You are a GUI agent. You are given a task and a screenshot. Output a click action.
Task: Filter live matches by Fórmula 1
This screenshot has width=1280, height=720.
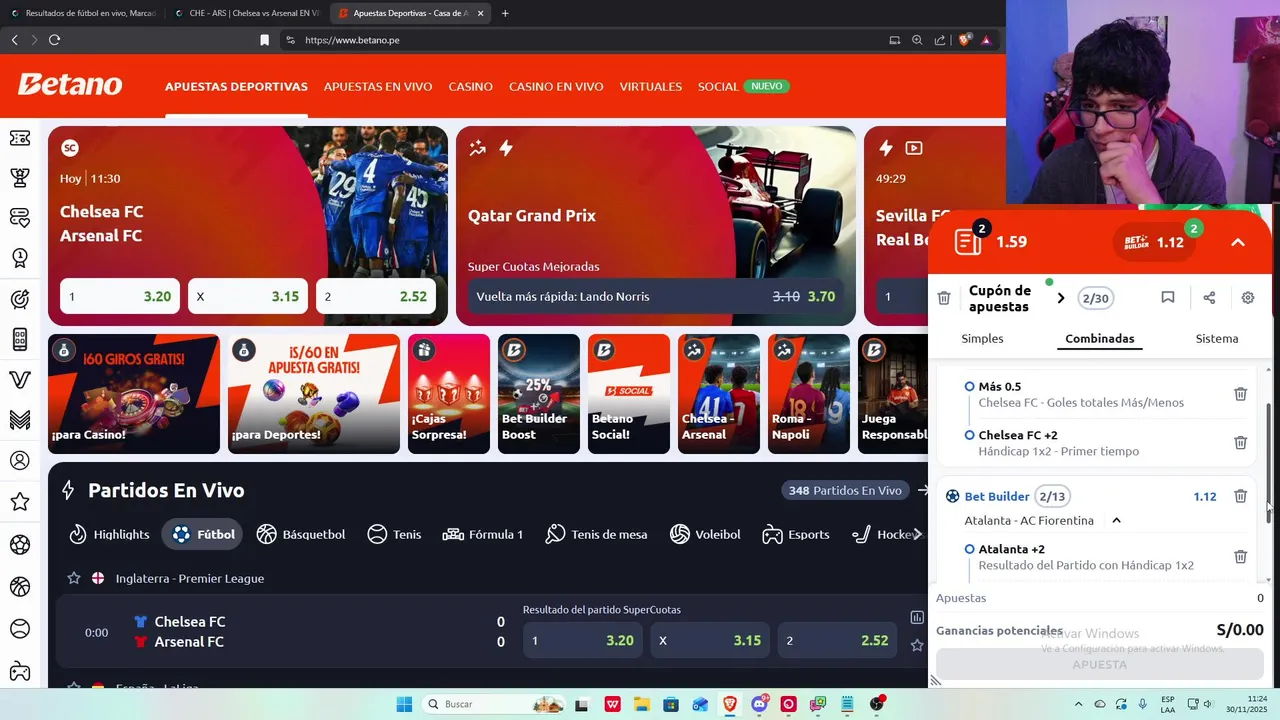pyautogui.click(x=483, y=534)
